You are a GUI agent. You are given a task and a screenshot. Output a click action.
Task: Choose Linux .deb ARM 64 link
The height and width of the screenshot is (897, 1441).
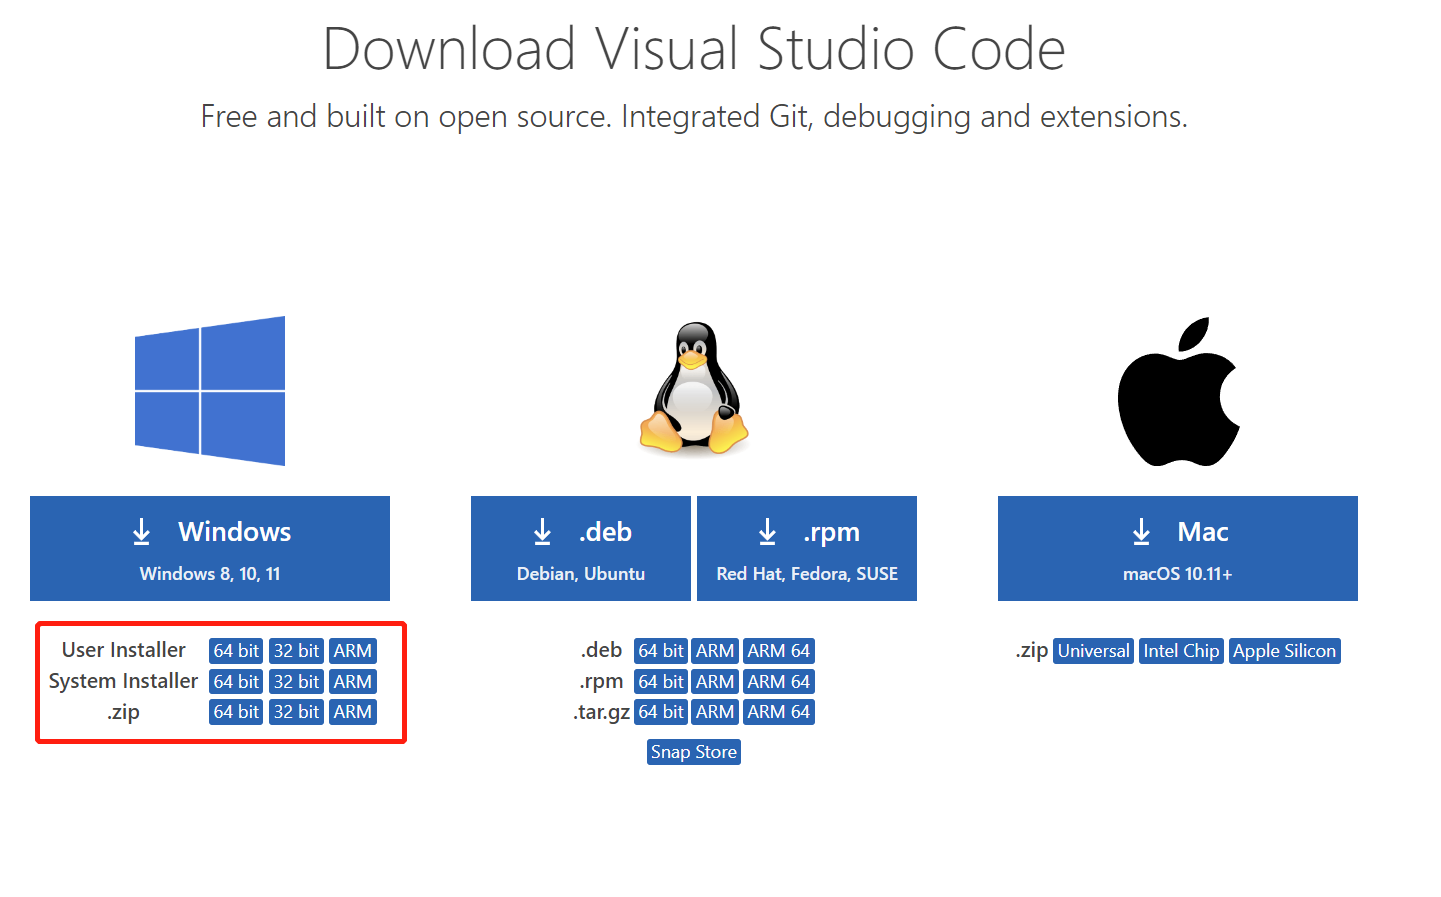(x=779, y=651)
